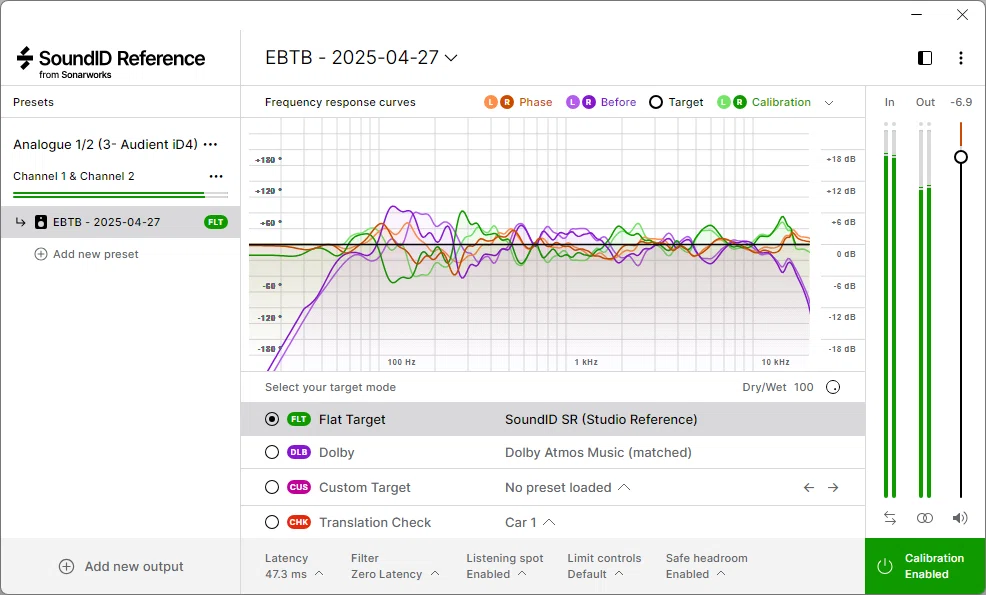The image size is (986, 595).
Task: Expand the Filter Zero Latency setting
Action: point(395,566)
